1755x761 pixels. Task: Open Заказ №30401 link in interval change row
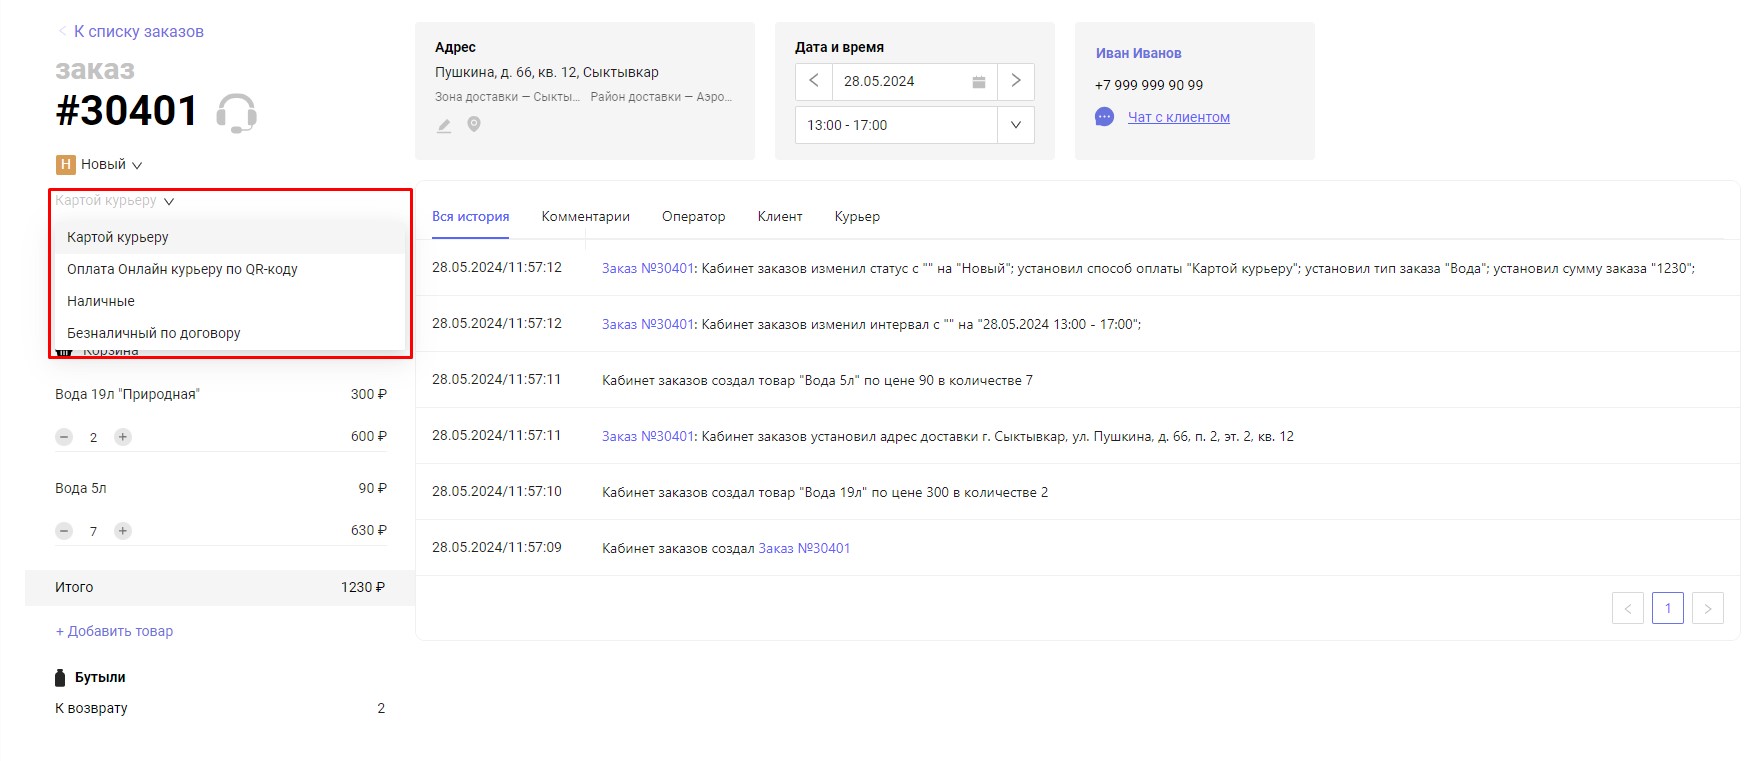(x=648, y=324)
